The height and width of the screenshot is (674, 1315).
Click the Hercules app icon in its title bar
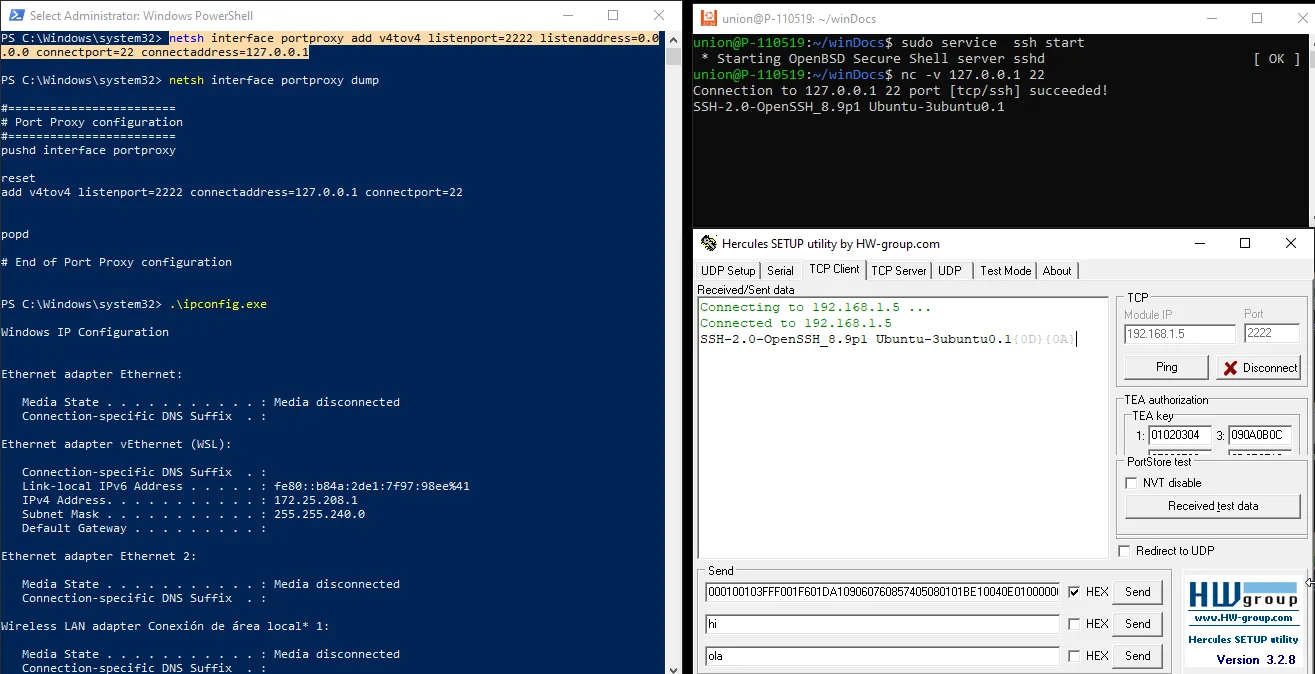click(709, 243)
